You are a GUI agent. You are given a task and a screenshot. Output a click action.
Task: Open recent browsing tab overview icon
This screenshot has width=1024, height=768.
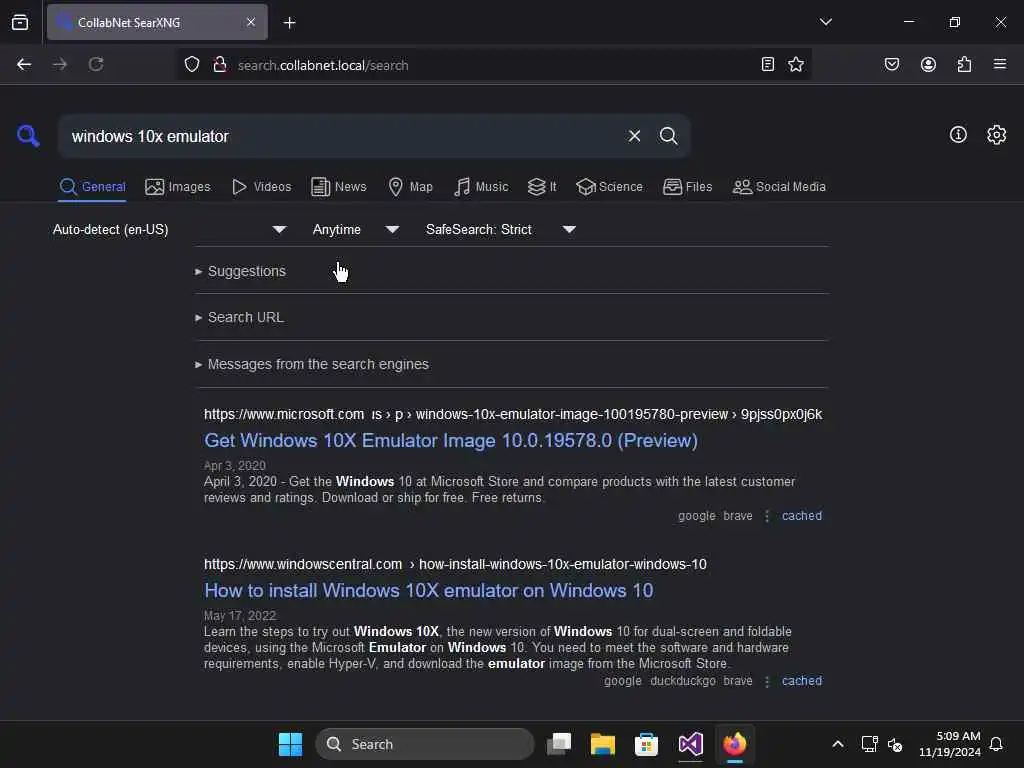[20, 22]
